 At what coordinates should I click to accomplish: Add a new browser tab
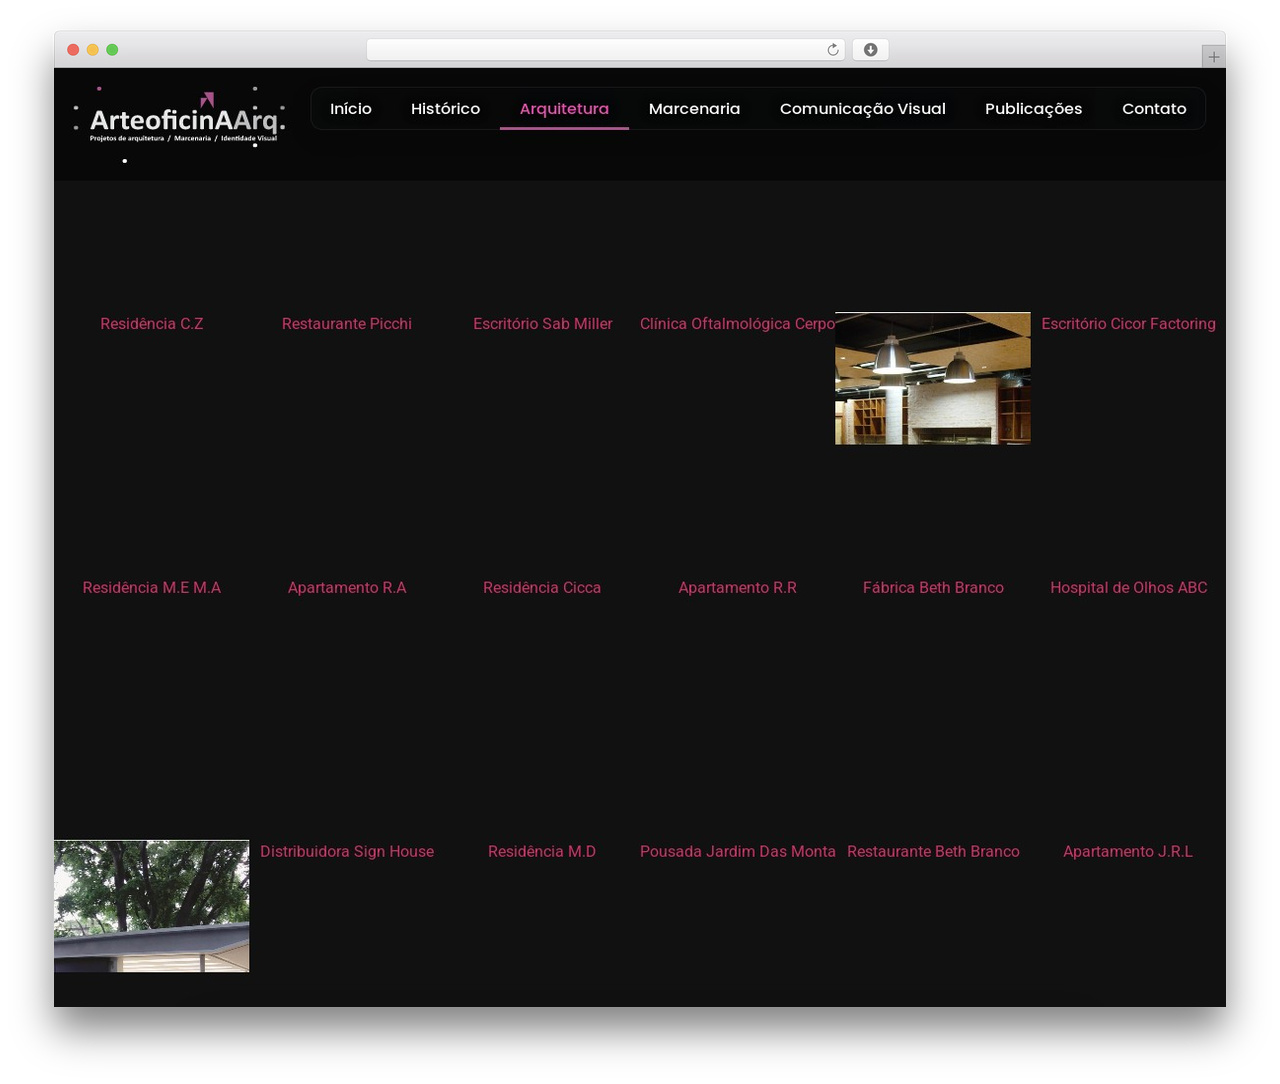(x=1213, y=57)
